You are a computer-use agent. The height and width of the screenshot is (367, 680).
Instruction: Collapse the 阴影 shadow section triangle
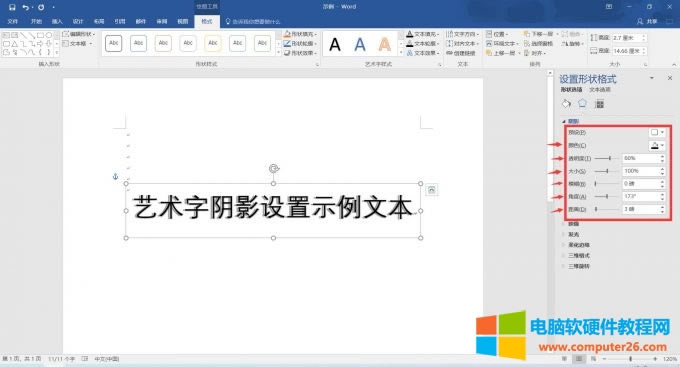click(564, 121)
